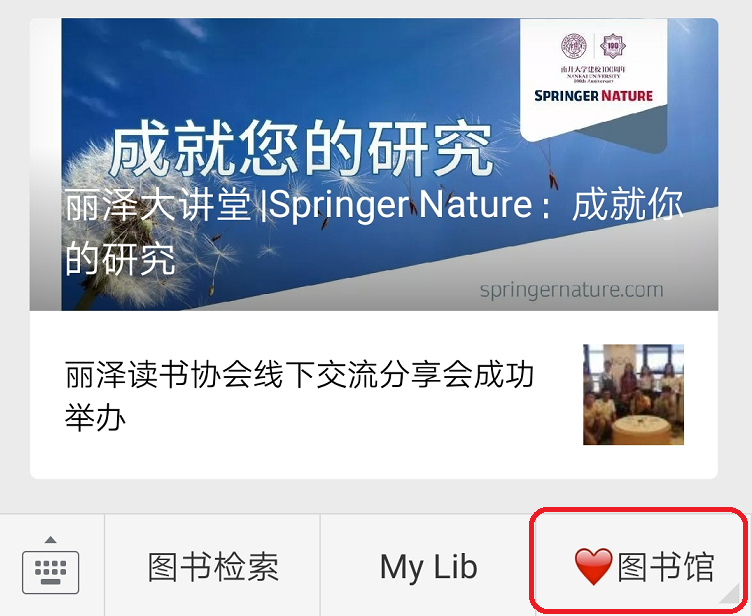Click the small up arrow above keyboard icon

tap(50, 540)
